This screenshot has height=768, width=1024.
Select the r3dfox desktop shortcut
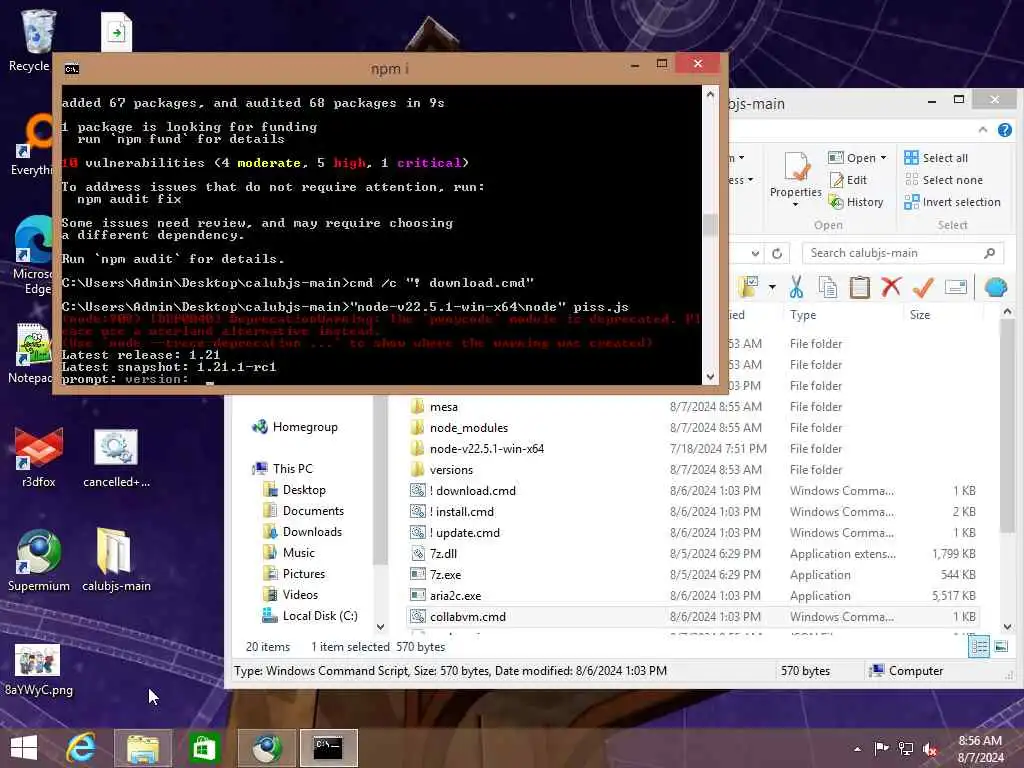[39, 456]
